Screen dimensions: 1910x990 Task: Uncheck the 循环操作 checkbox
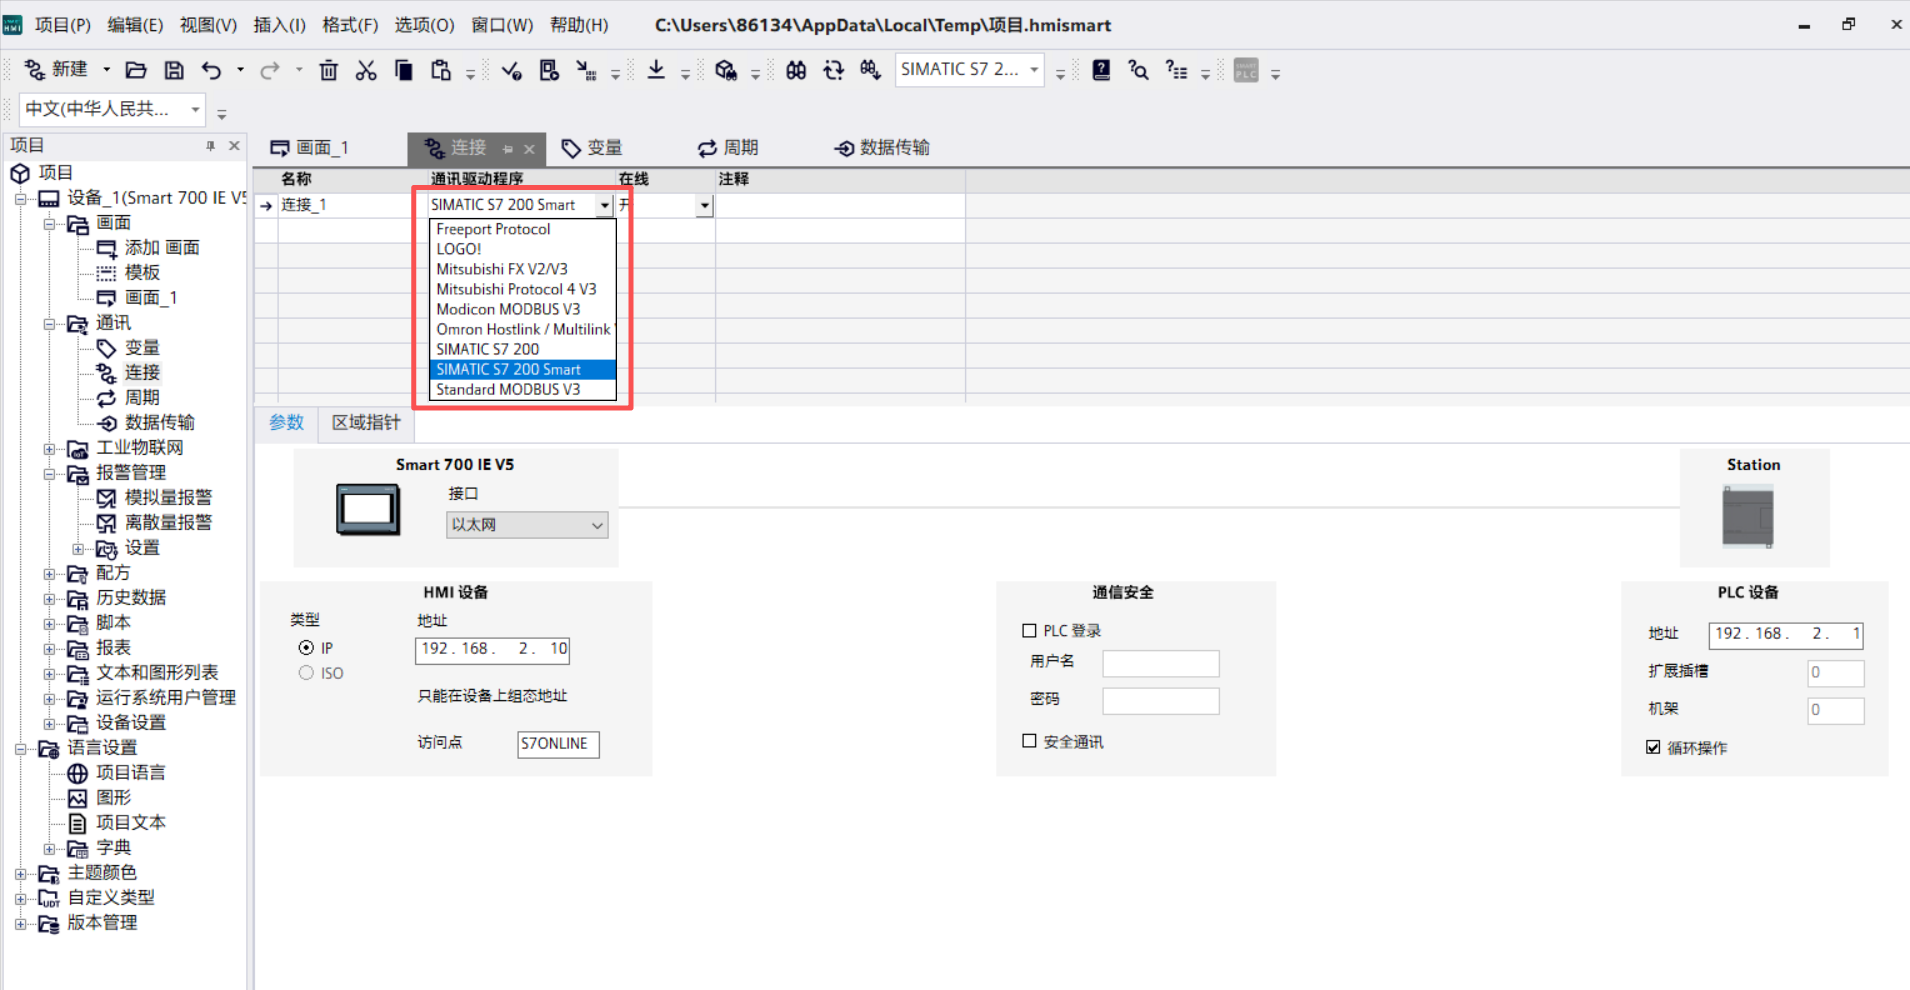(x=1653, y=747)
